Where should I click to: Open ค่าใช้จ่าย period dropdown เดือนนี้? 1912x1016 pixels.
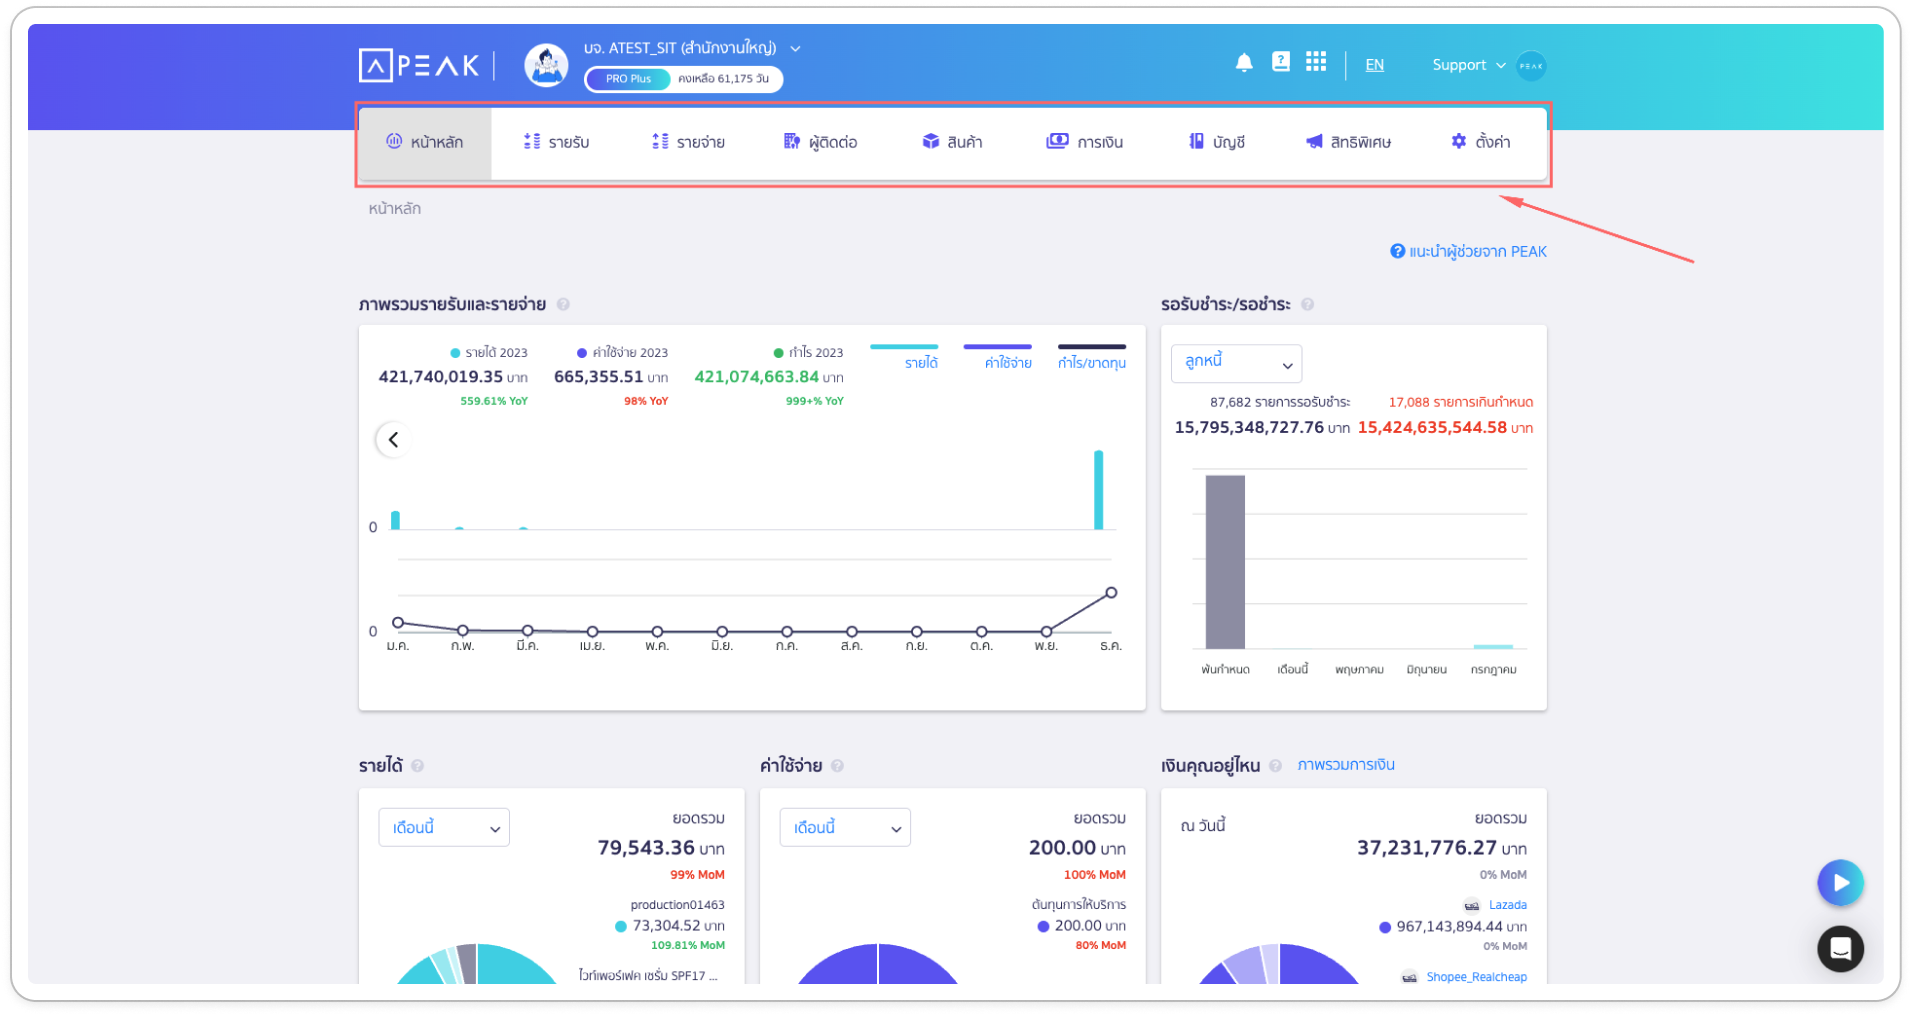tap(845, 827)
